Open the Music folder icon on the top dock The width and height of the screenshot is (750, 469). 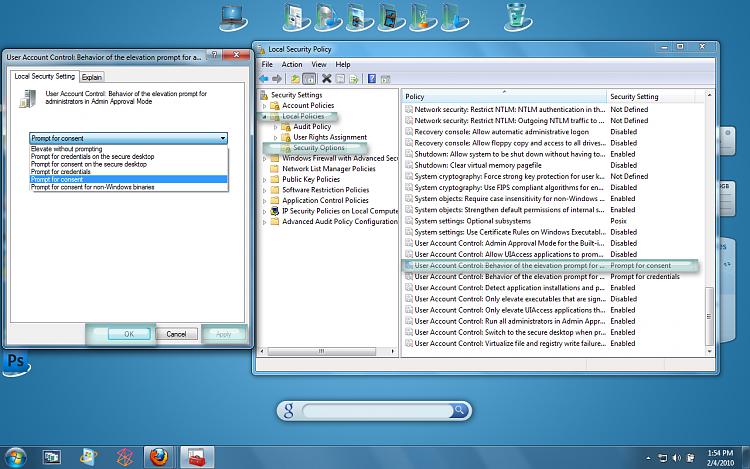[x=328, y=18]
